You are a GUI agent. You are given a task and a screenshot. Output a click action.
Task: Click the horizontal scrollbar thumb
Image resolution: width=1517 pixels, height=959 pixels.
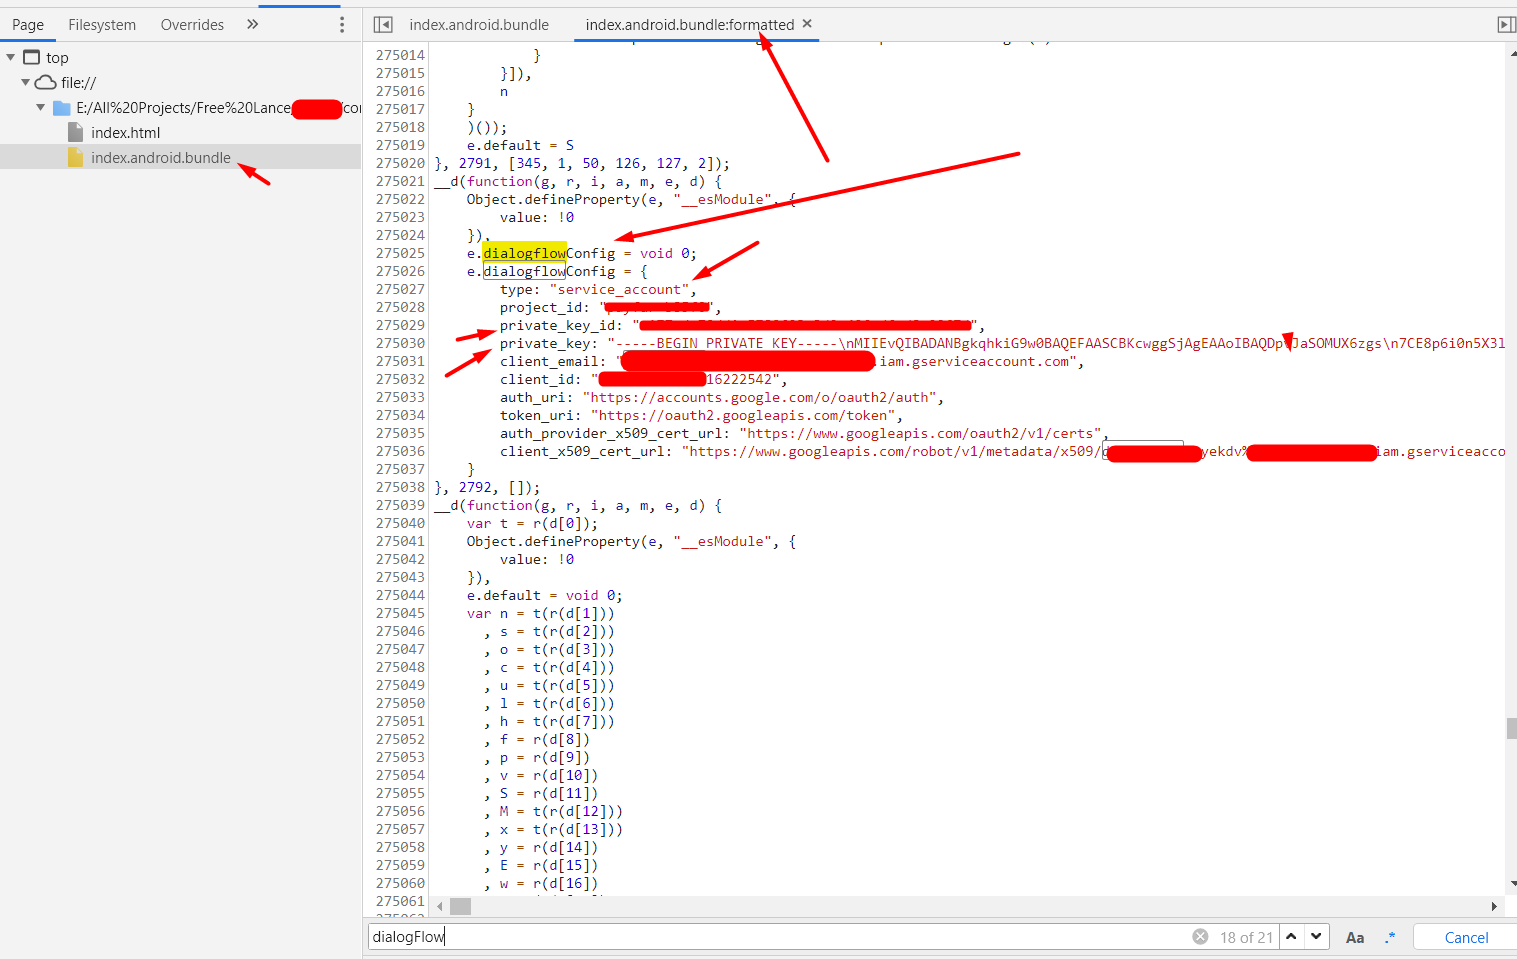[460, 906]
